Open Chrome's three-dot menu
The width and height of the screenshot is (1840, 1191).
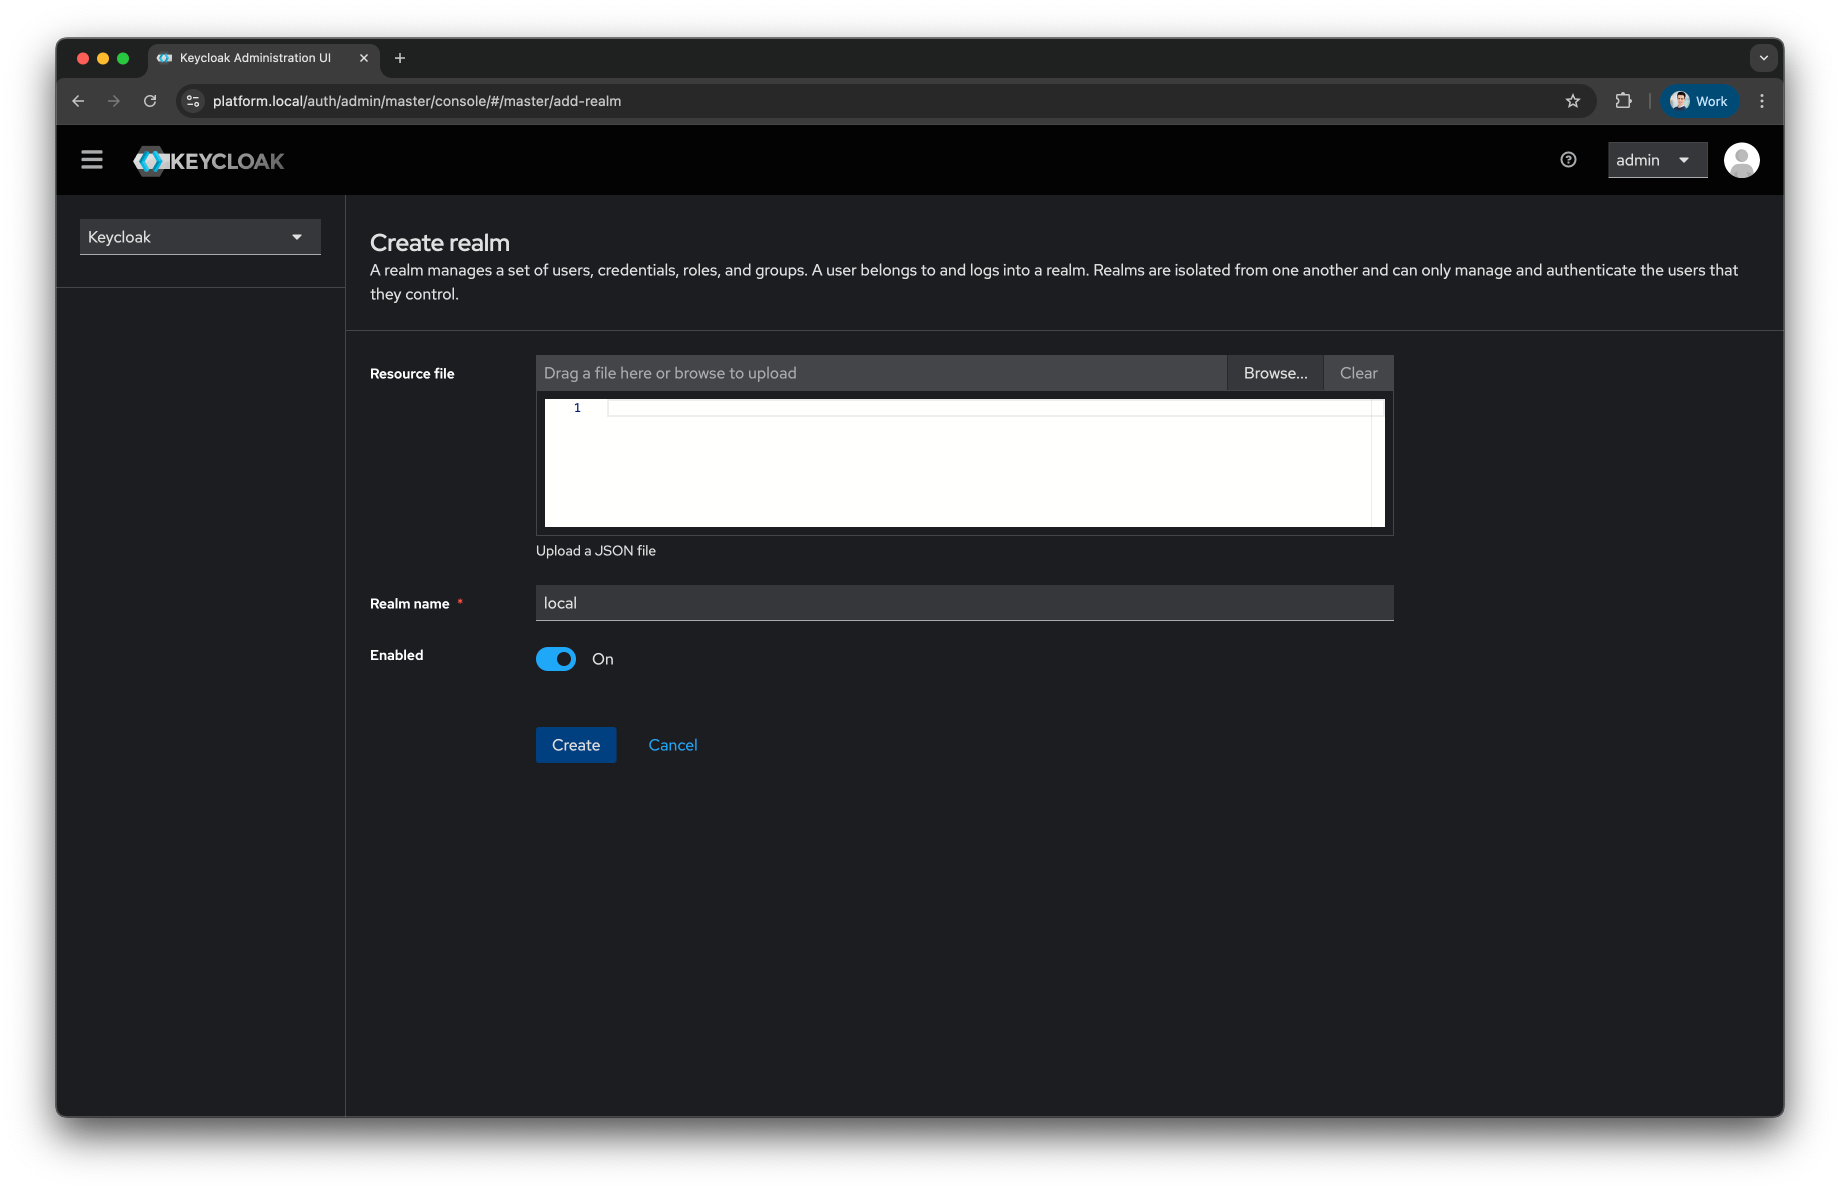(x=1762, y=101)
